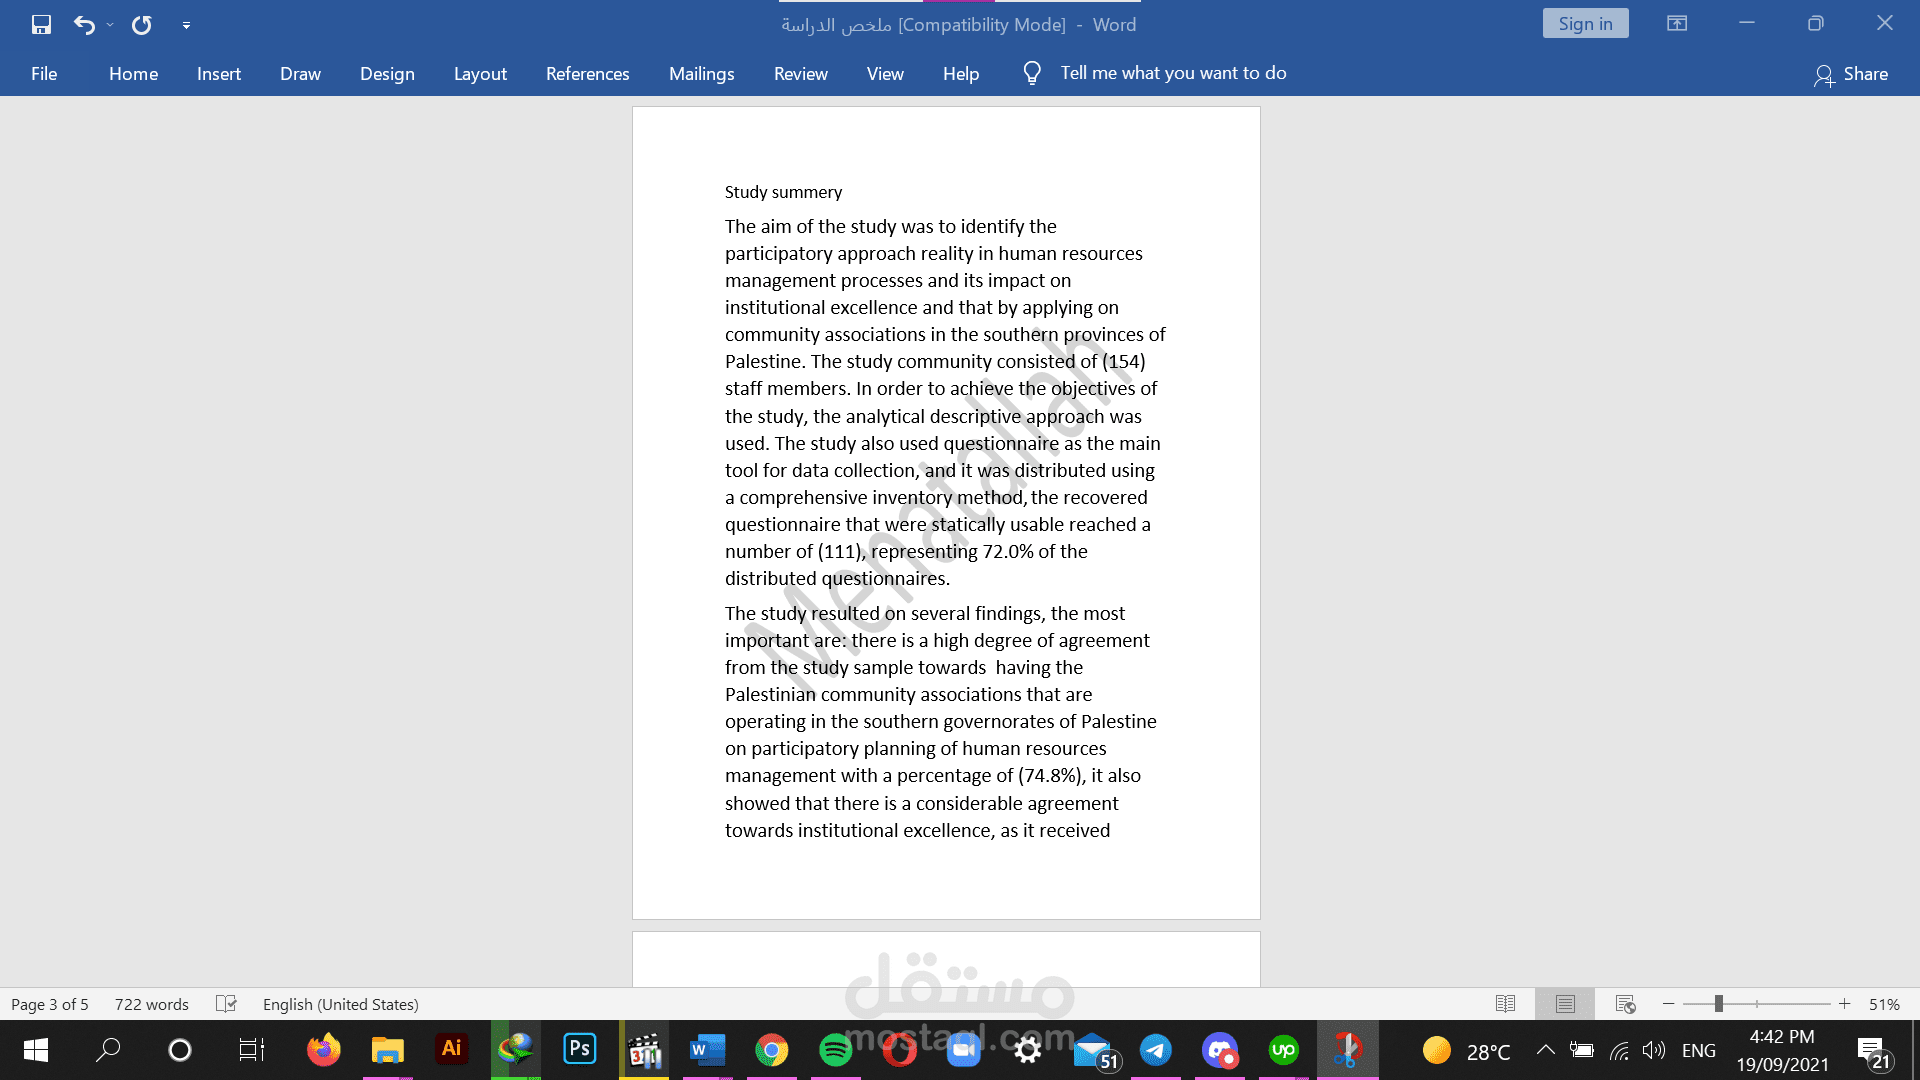Click the zoom out minus icon

1668,1004
